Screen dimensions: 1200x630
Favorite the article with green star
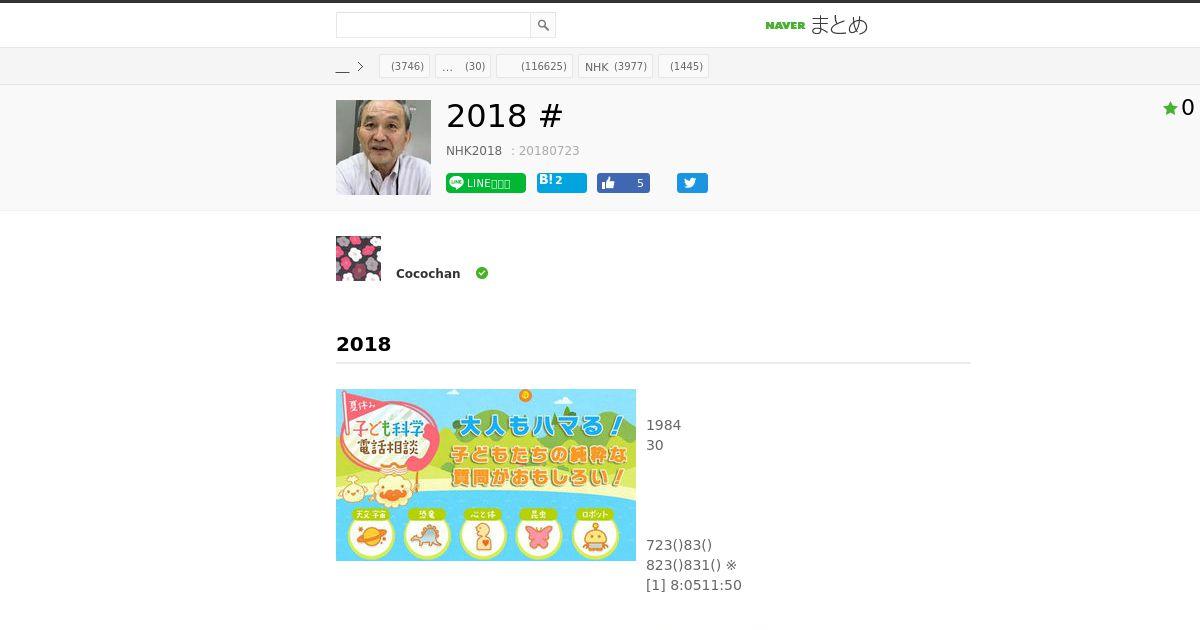tap(1170, 108)
